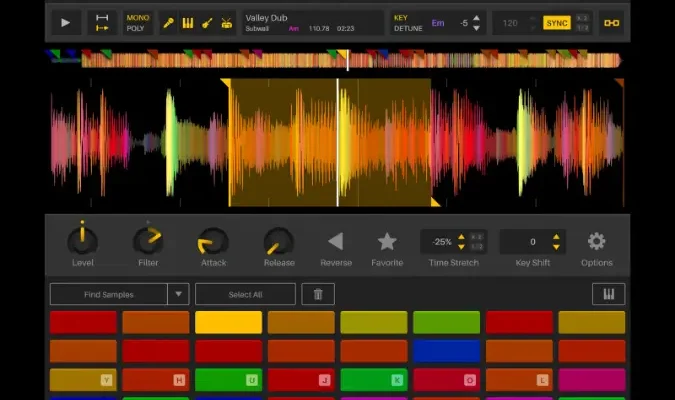Click the Key Shift value stepper arrows
This screenshot has height=400, width=675.
557,241
